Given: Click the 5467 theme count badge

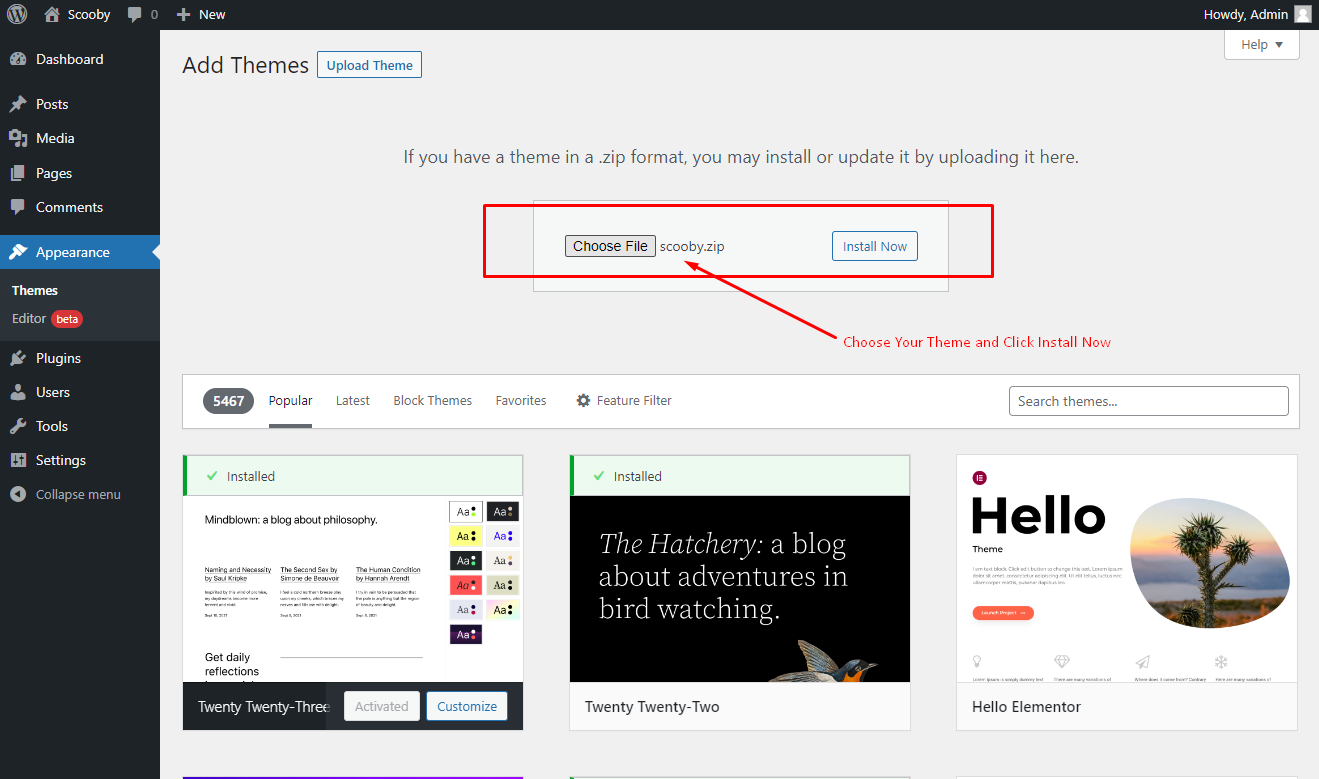Looking at the screenshot, I should click(x=228, y=401).
